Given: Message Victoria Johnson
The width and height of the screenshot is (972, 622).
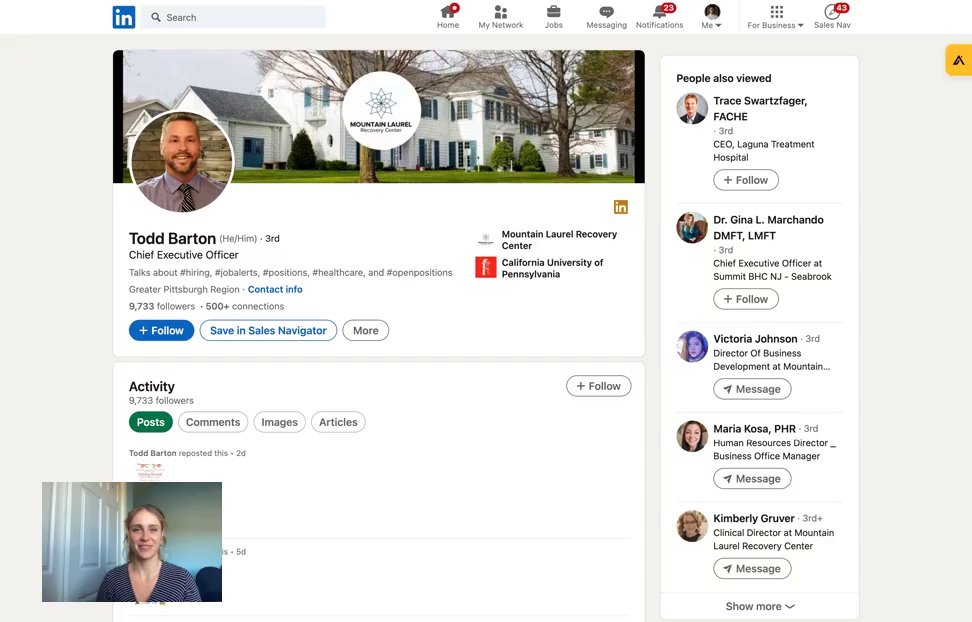Looking at the screenshot, I should [752, 389].
